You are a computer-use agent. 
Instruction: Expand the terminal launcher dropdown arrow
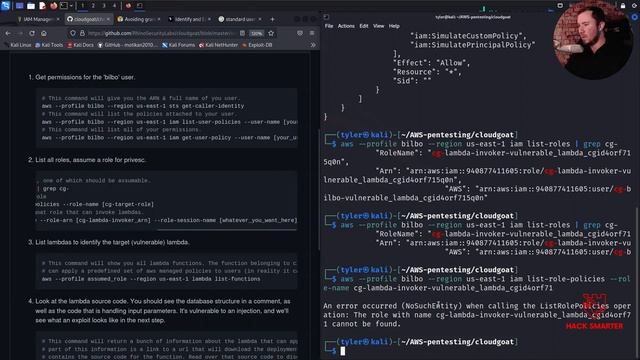(71, 6)
